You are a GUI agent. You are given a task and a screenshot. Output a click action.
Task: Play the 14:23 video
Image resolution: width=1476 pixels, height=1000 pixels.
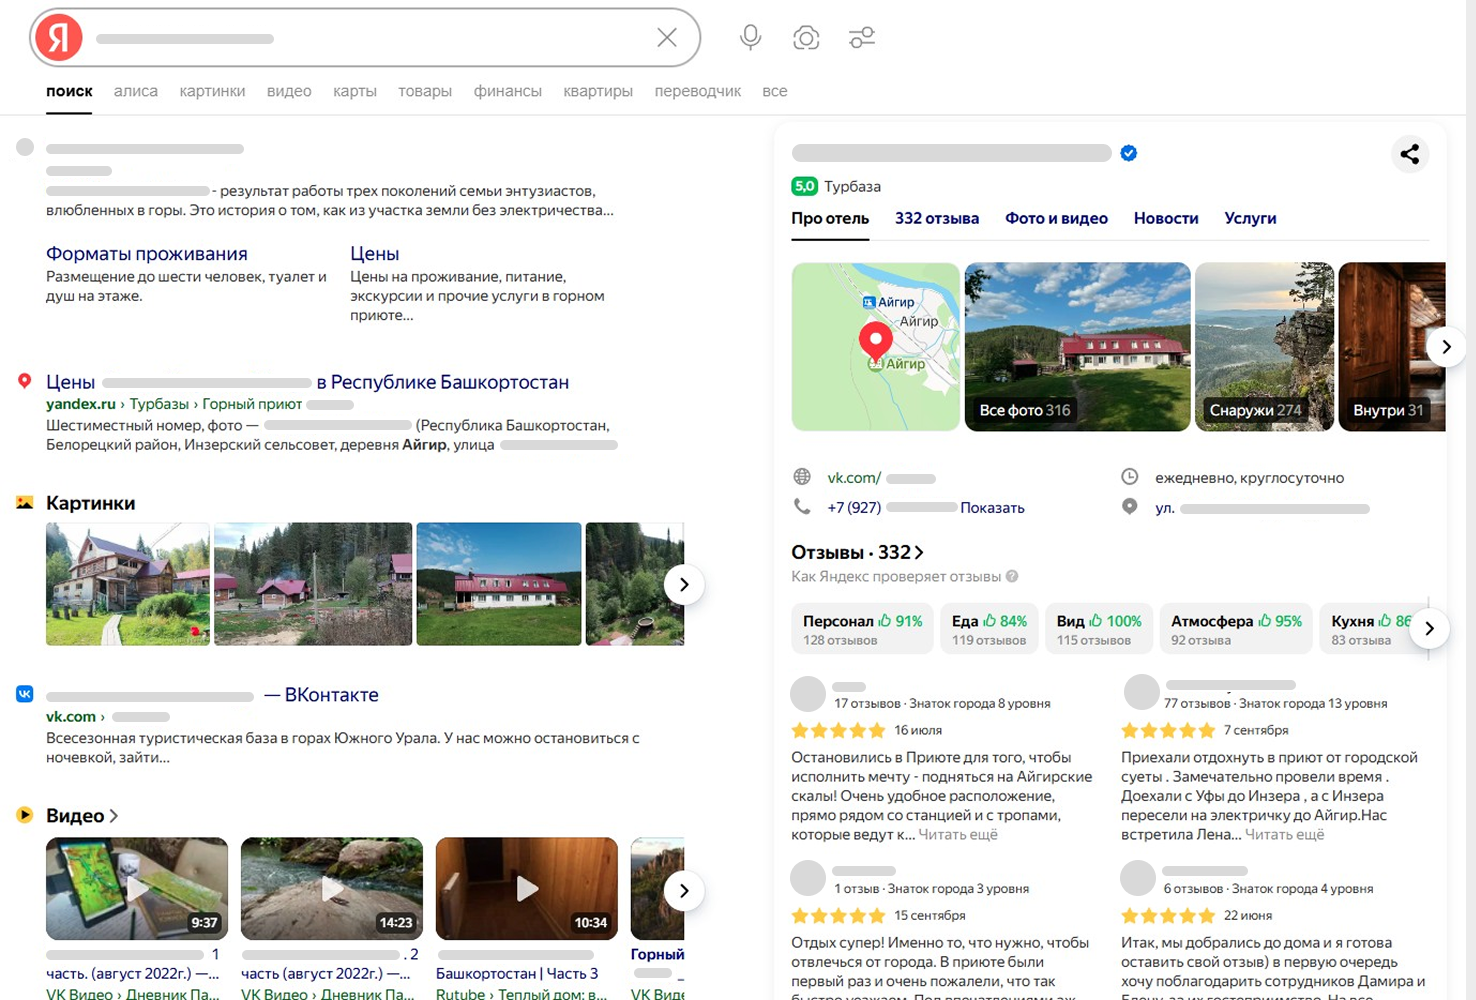(332, 889)
